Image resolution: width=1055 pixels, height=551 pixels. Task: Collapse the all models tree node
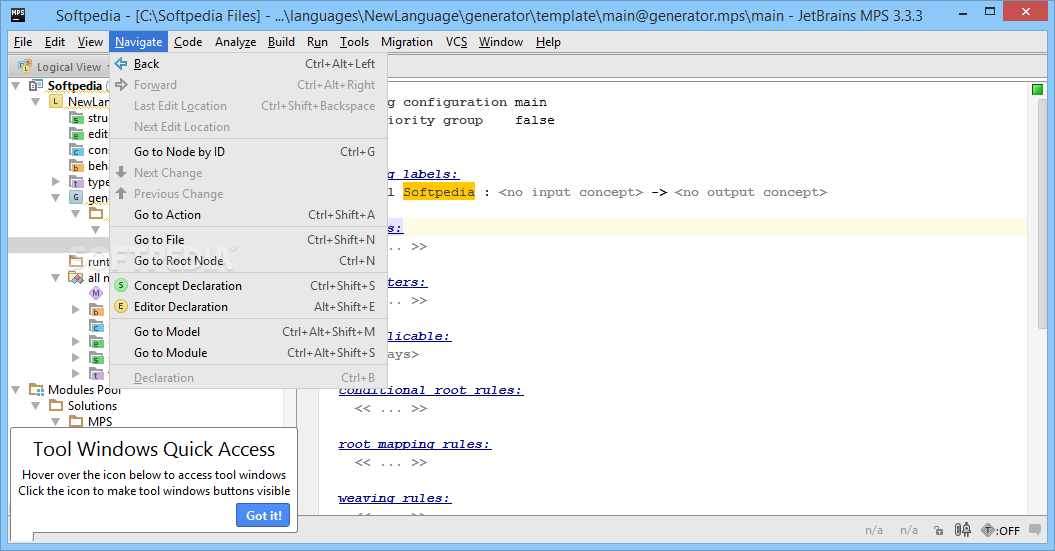56,277
